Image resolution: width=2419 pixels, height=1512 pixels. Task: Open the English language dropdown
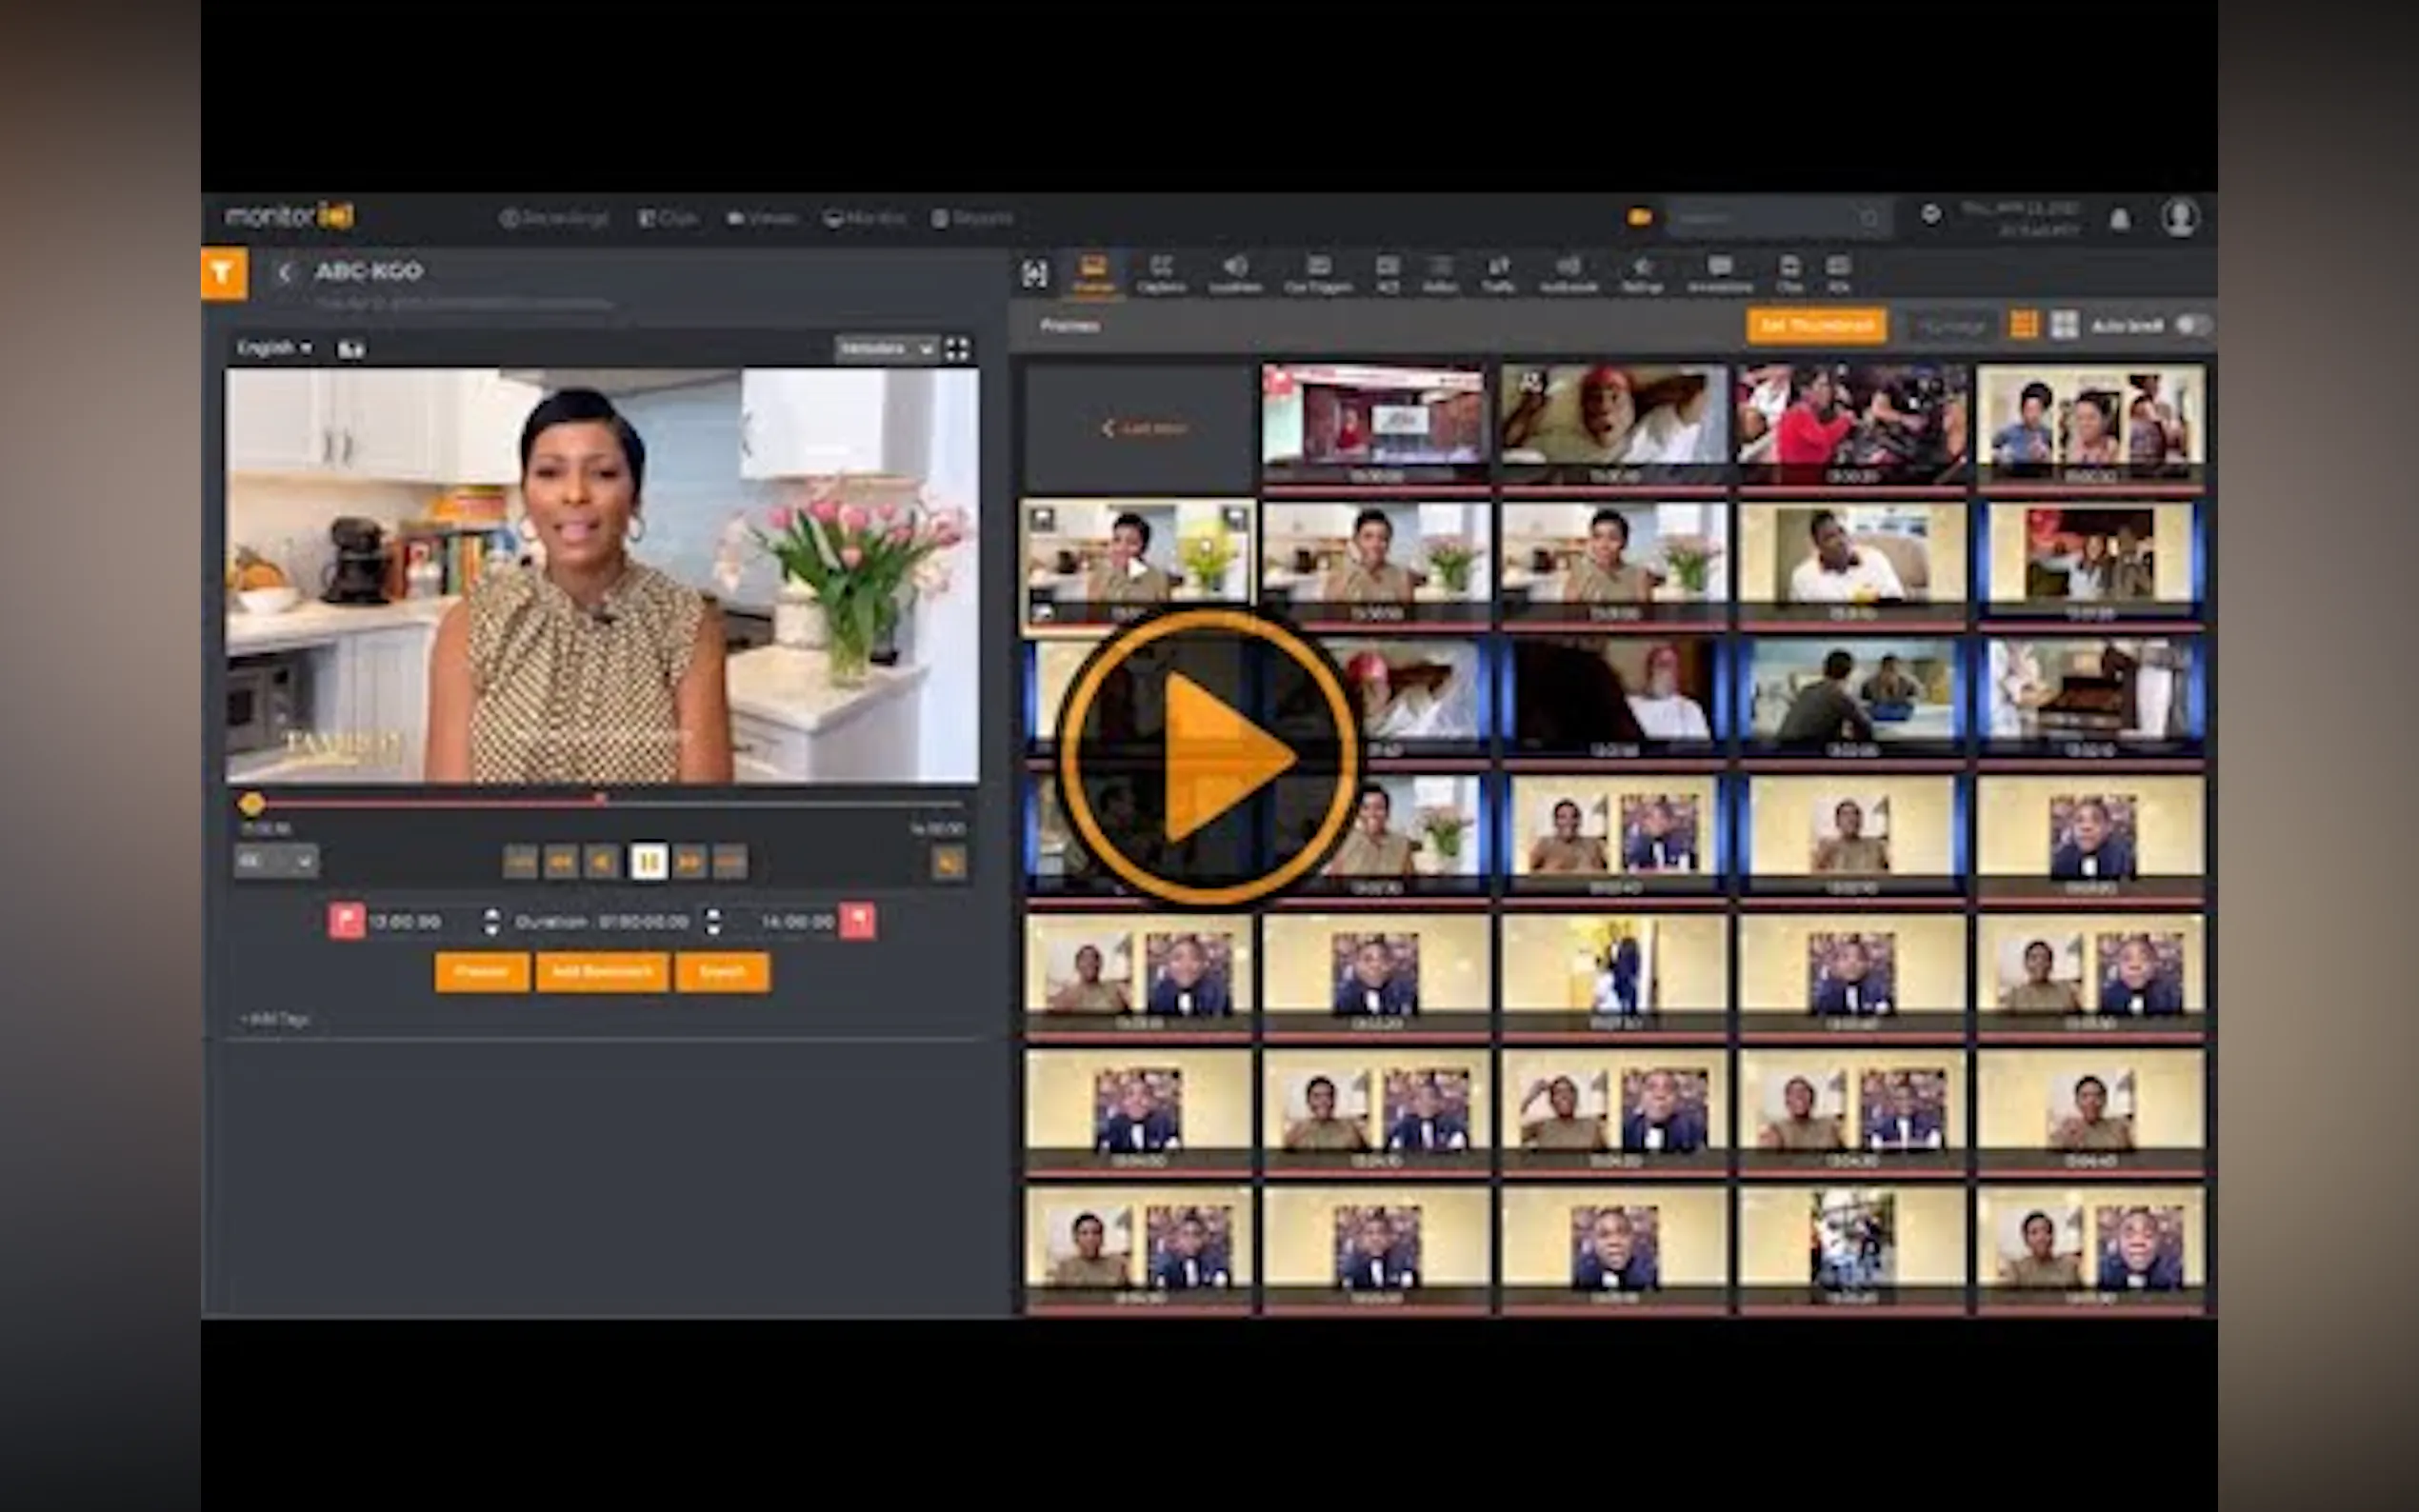pos(274,348)
